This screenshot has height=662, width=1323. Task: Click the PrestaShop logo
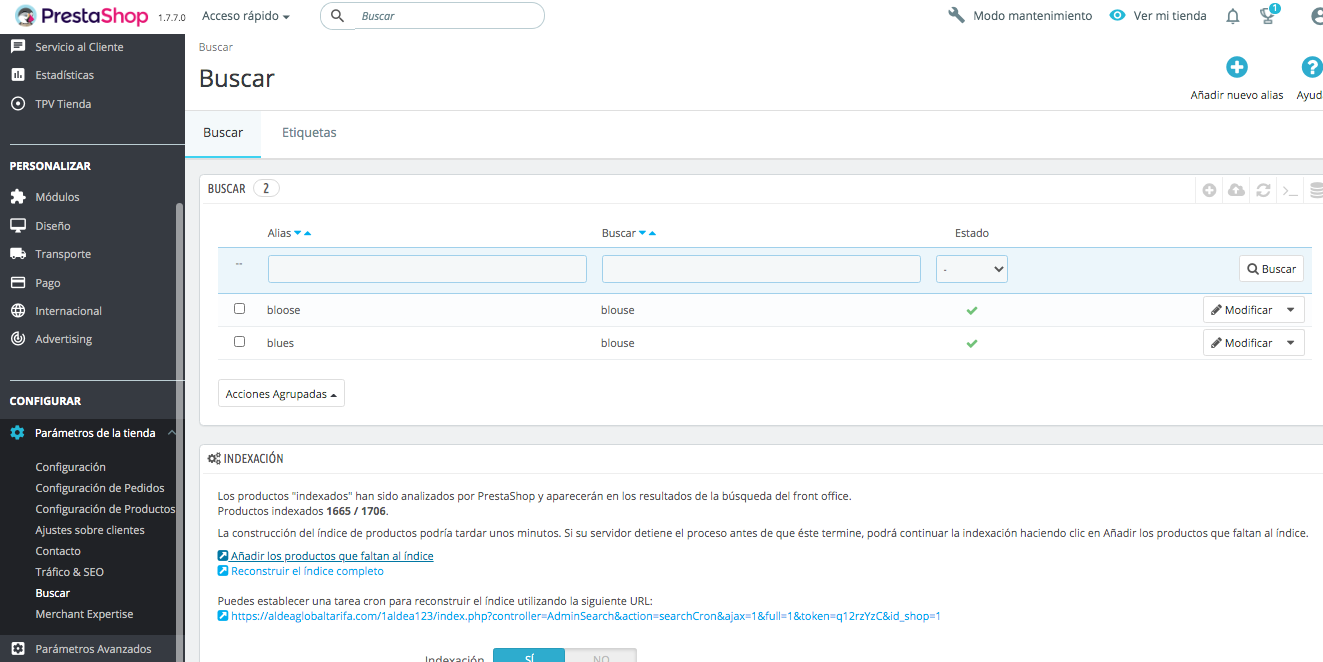tap(81, 16)
